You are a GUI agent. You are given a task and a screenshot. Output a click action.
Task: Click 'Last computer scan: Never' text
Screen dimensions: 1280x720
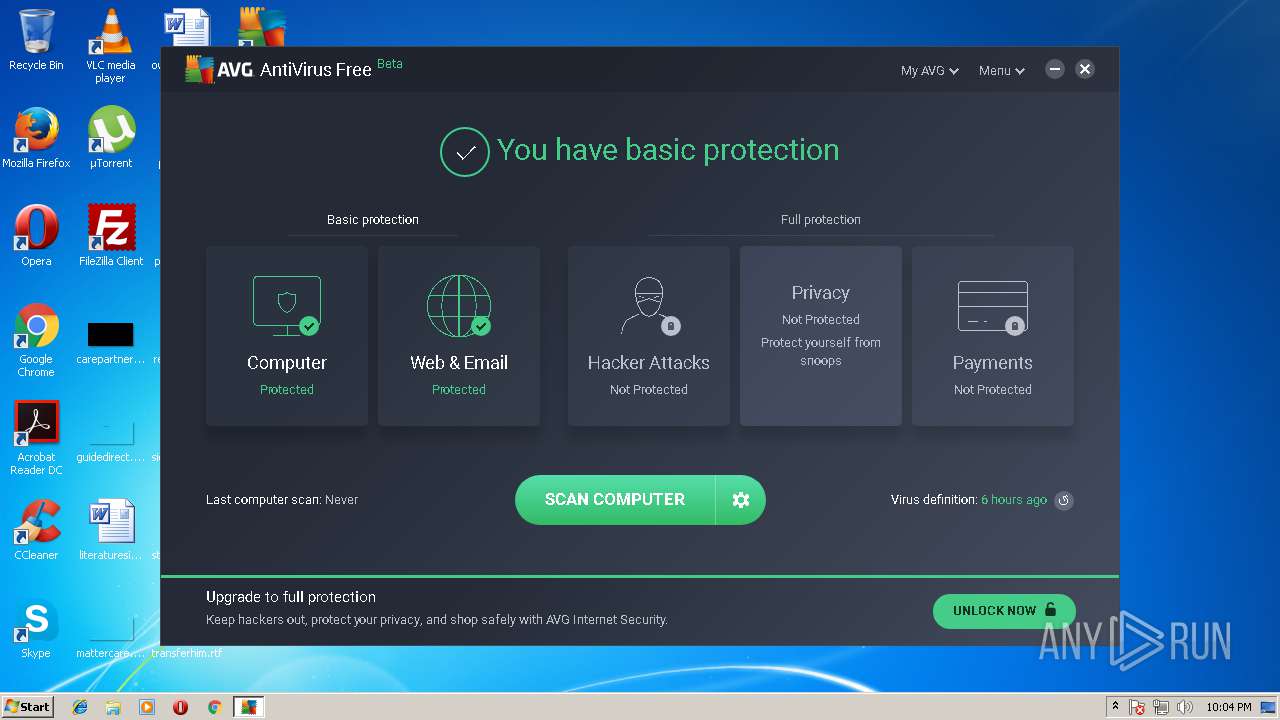[282, 500]
